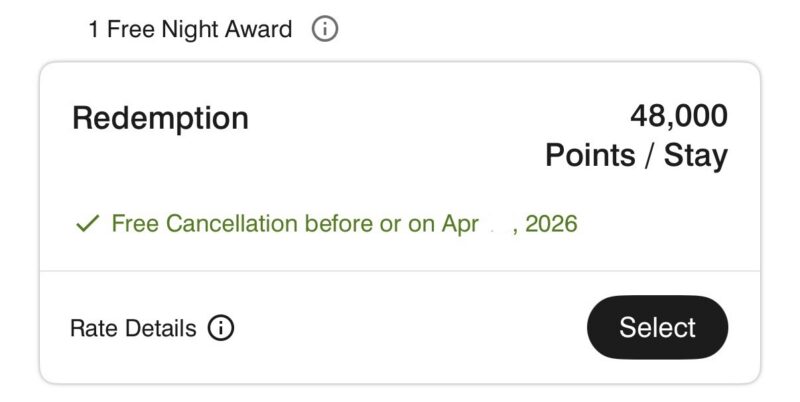Click the Redemption rate heading
The width and height of the screenshot is (800, 402).
click(x=160, y=118)
